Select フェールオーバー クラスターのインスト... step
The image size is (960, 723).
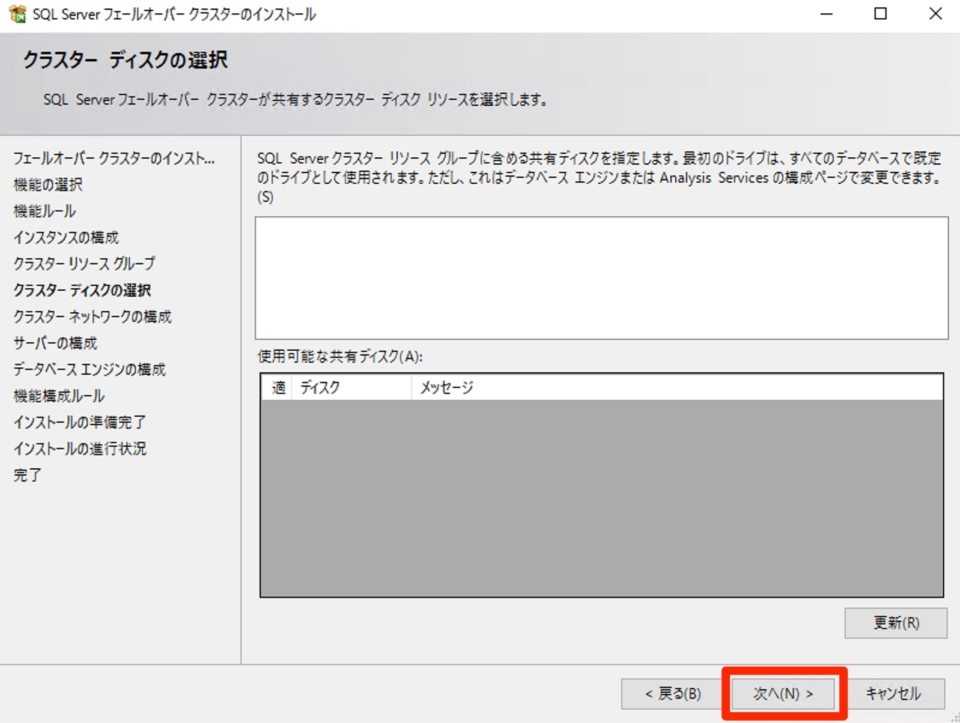[x=114, y=159]
